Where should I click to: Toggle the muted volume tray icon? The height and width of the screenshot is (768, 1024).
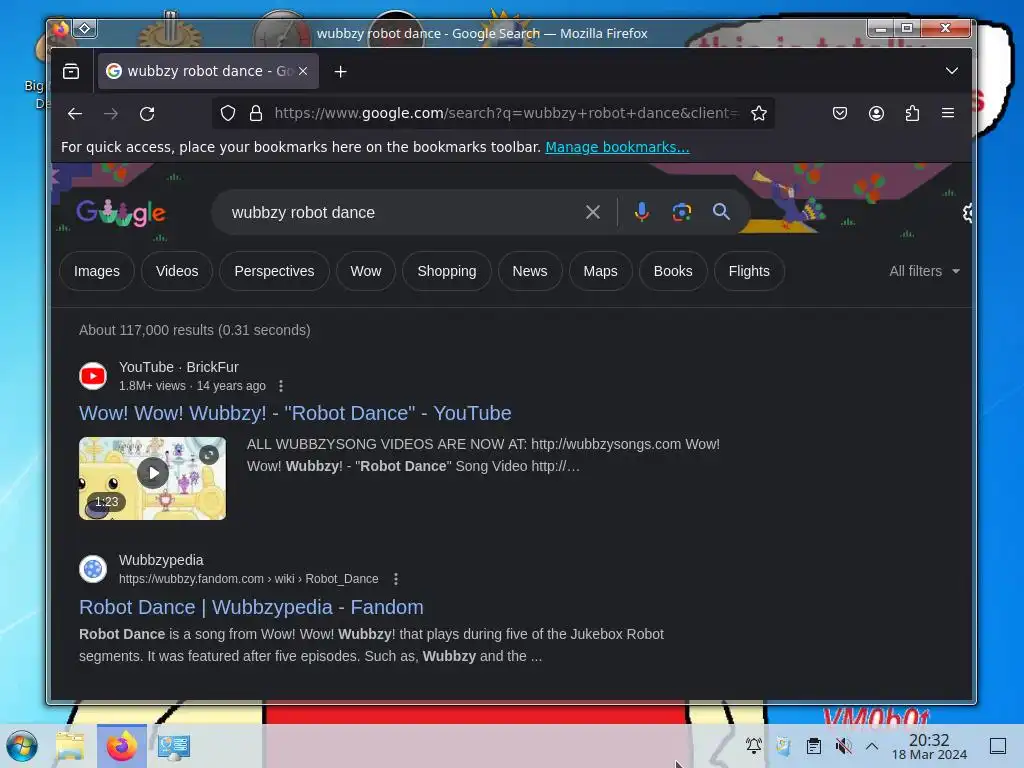[x=843, y=746]
